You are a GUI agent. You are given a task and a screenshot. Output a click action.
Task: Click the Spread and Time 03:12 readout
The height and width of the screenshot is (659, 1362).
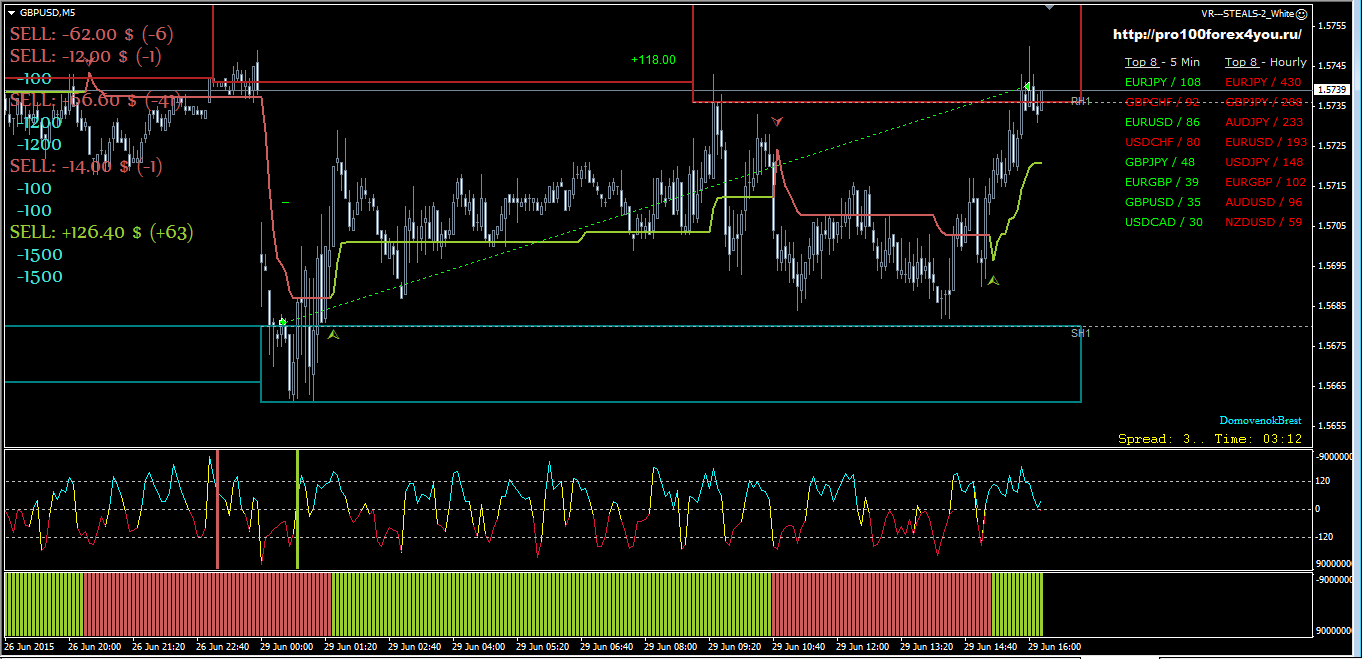click(x=1210, y=438)
